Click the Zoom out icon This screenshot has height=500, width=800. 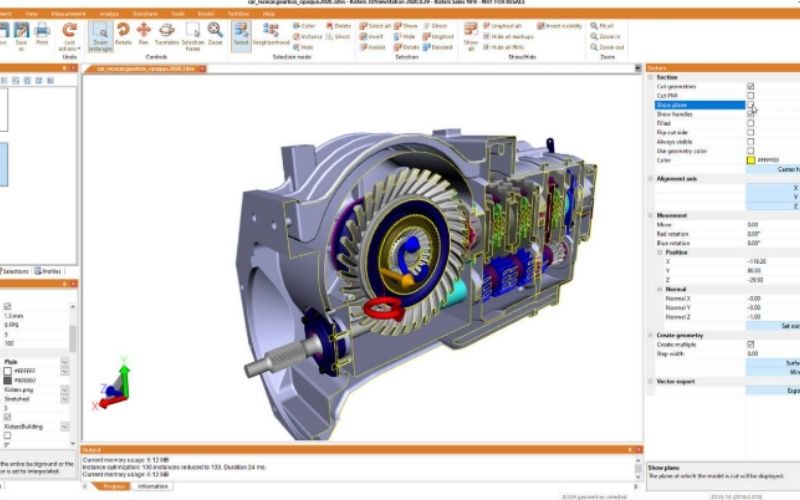click(x=607, y=47)
